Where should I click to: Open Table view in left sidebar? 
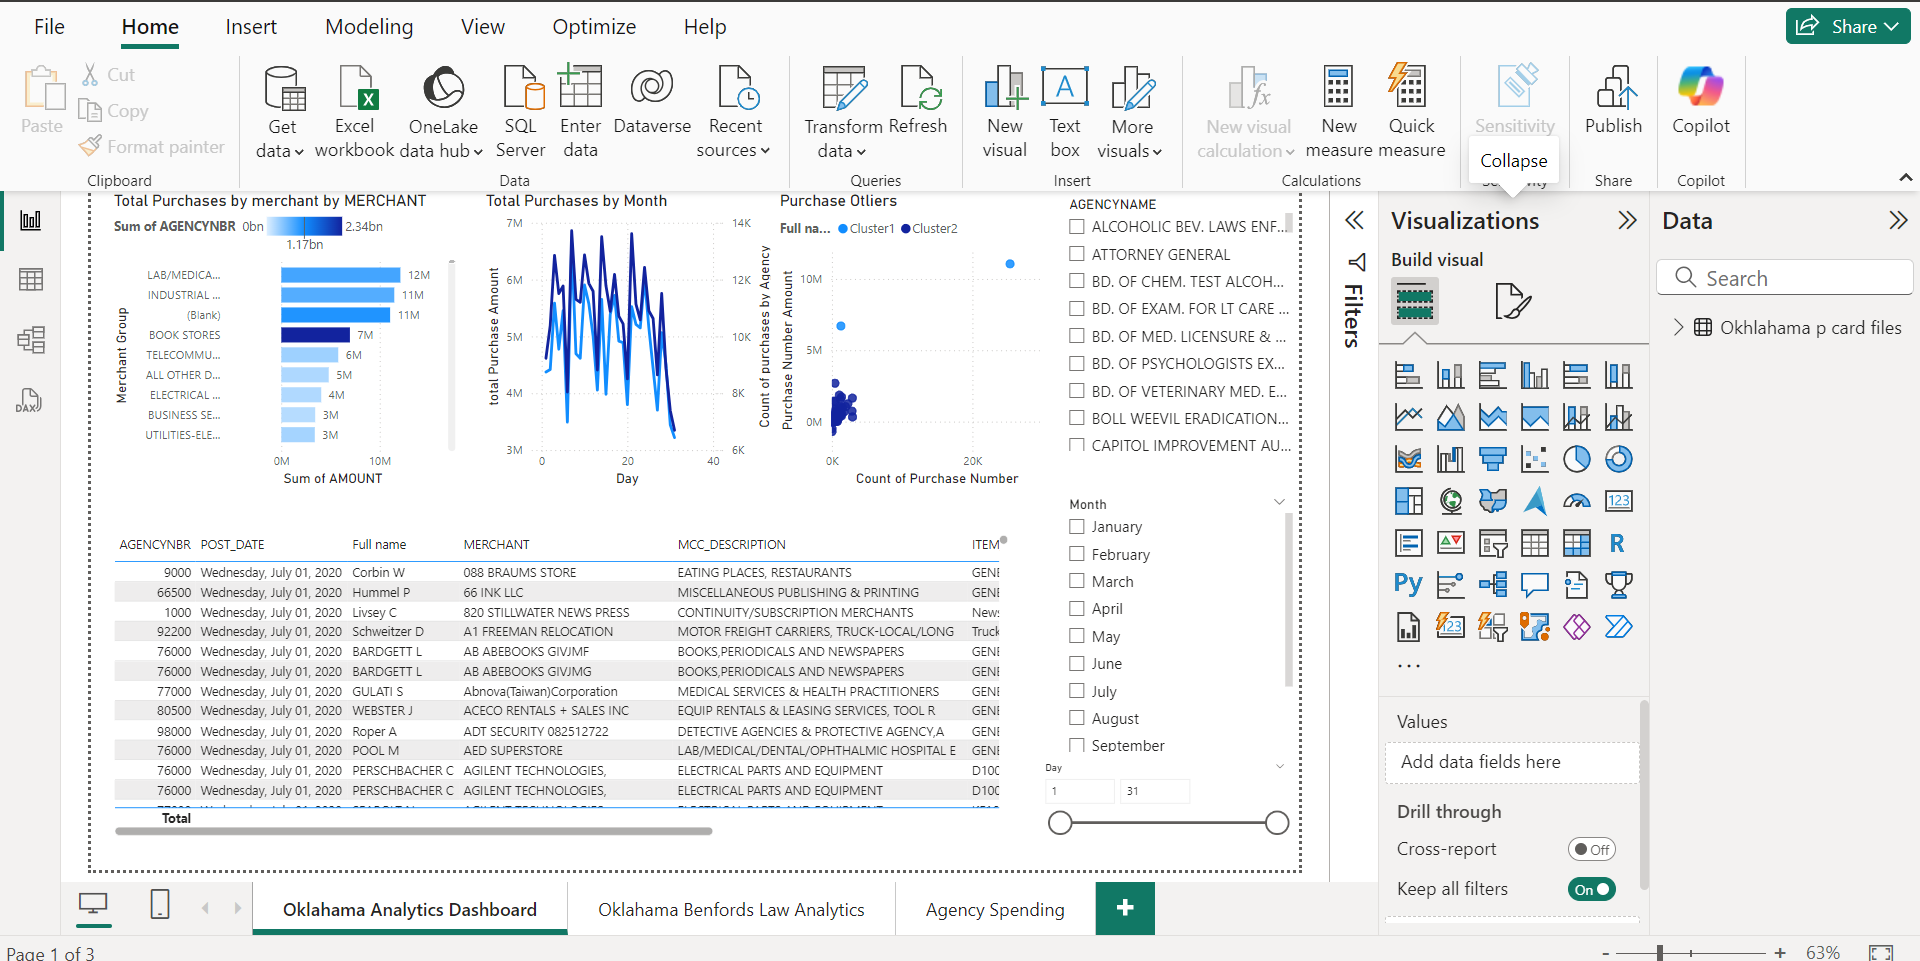point(31,280)
